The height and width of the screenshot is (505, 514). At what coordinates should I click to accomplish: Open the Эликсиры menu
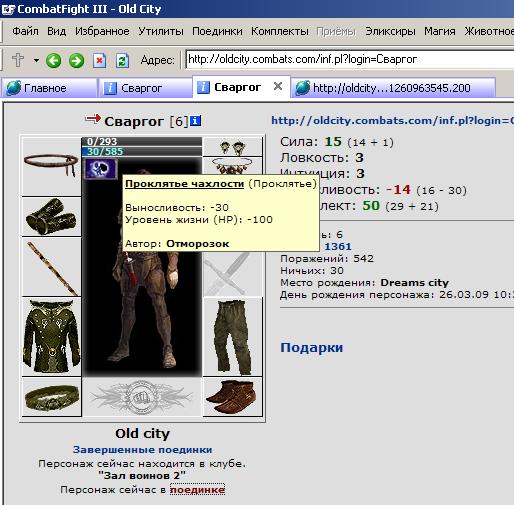coord(390,31)
